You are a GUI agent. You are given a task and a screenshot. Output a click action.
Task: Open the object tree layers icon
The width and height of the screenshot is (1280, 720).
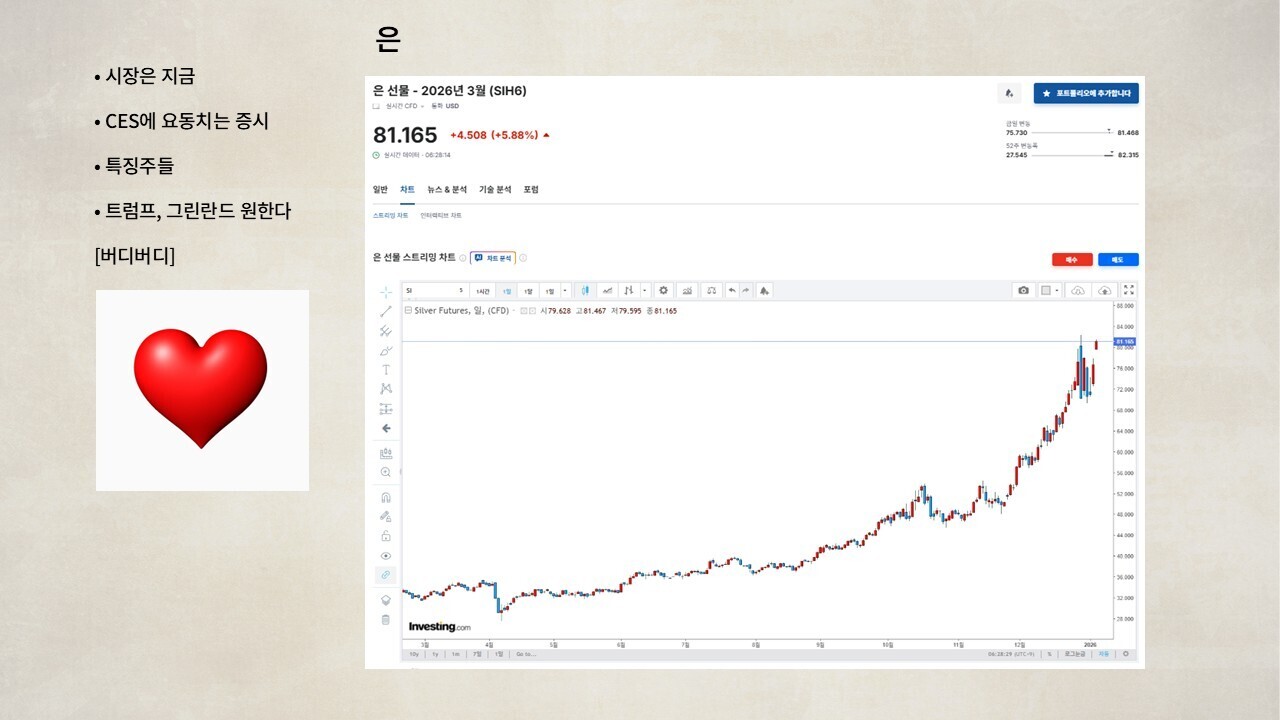386,600
